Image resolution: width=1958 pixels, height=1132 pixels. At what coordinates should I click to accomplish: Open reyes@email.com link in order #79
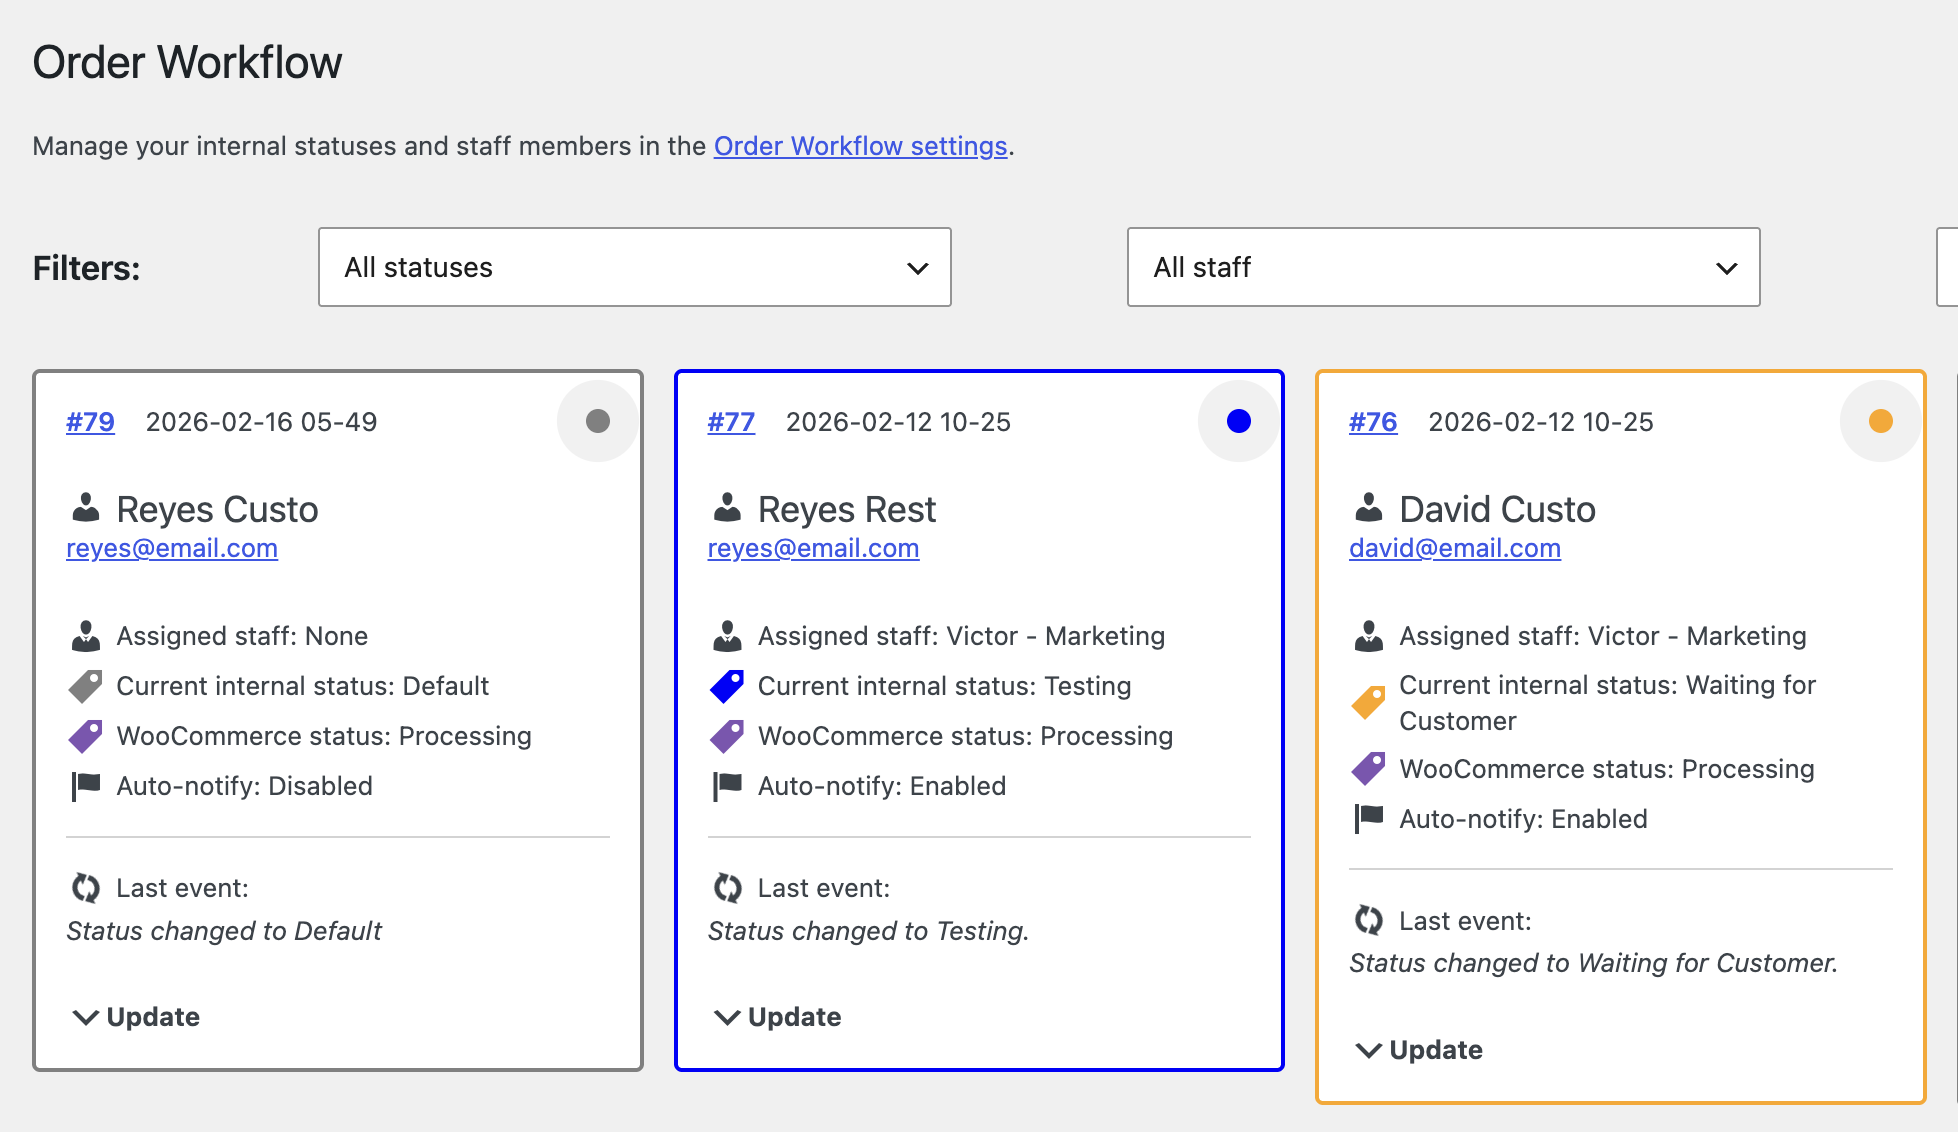pos(172,548)
